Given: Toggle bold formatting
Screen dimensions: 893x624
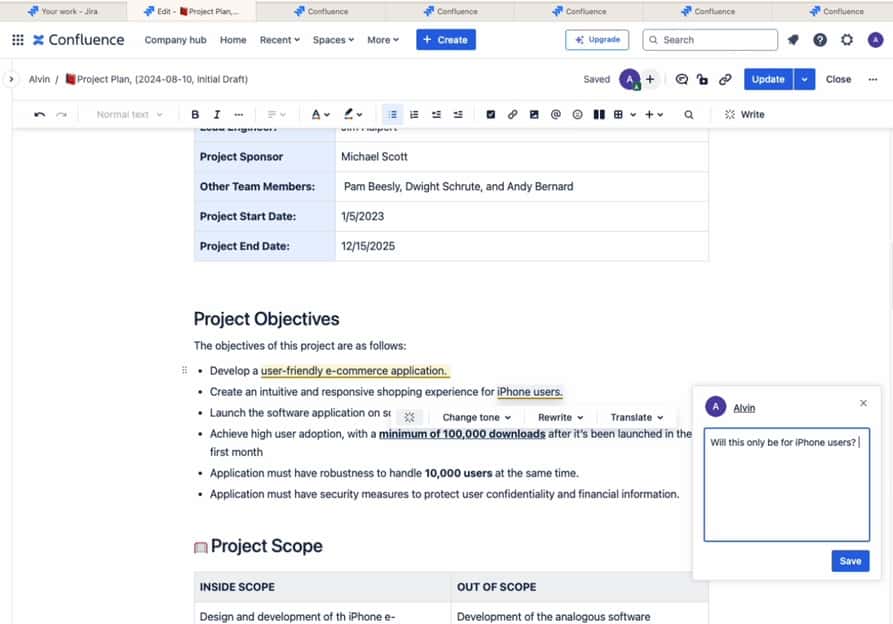Looking at the screenshot, I should [x=195, y=114].
